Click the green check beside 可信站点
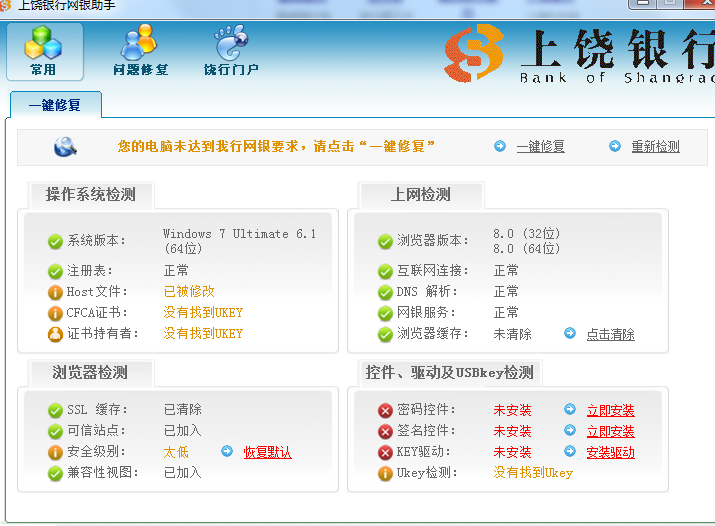Image resolution: width=715 pixels, height=526 pixels. click(x=55, y=431)
